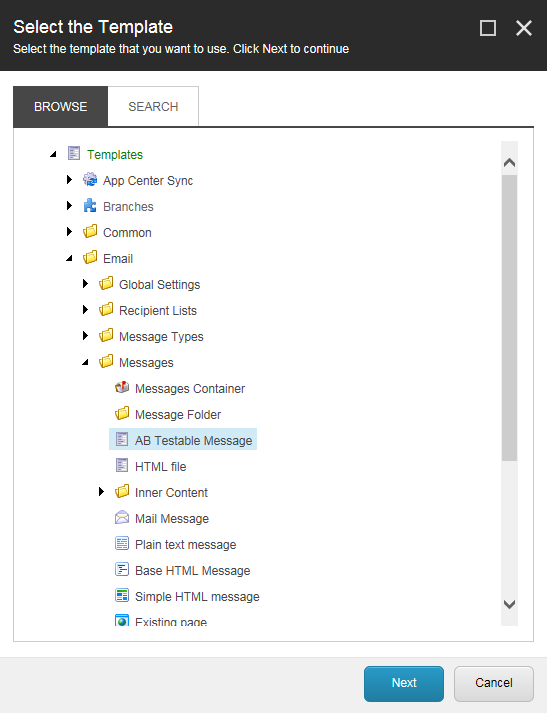Image resolution: width=547 pixels, height=713 pixels.
Task: Click the Existing page globe icon
Action: 122,620
